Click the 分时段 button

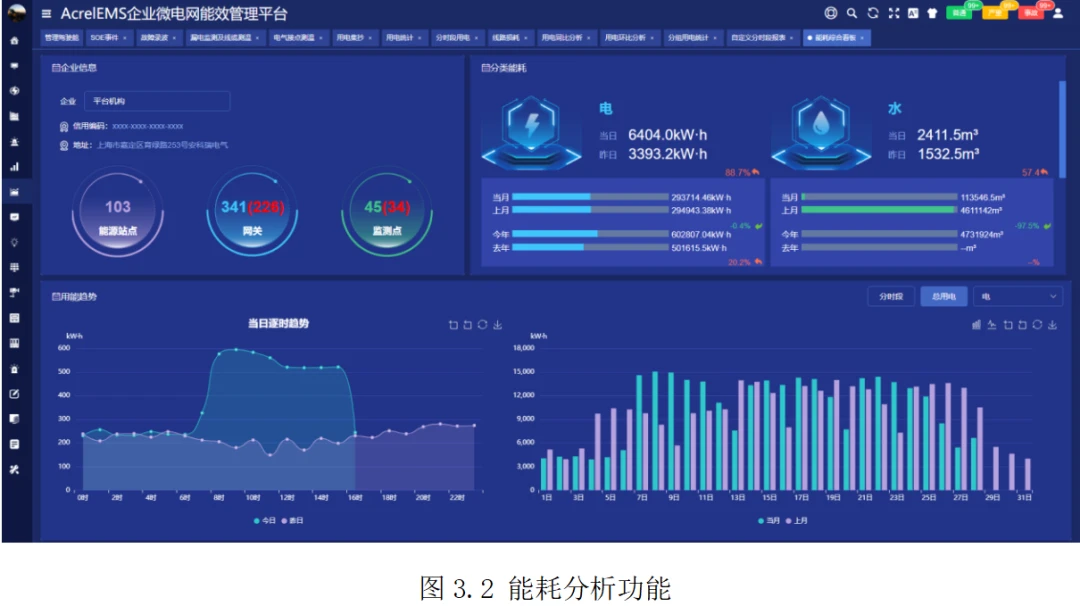pyautogui.click(x=890, y=297)
